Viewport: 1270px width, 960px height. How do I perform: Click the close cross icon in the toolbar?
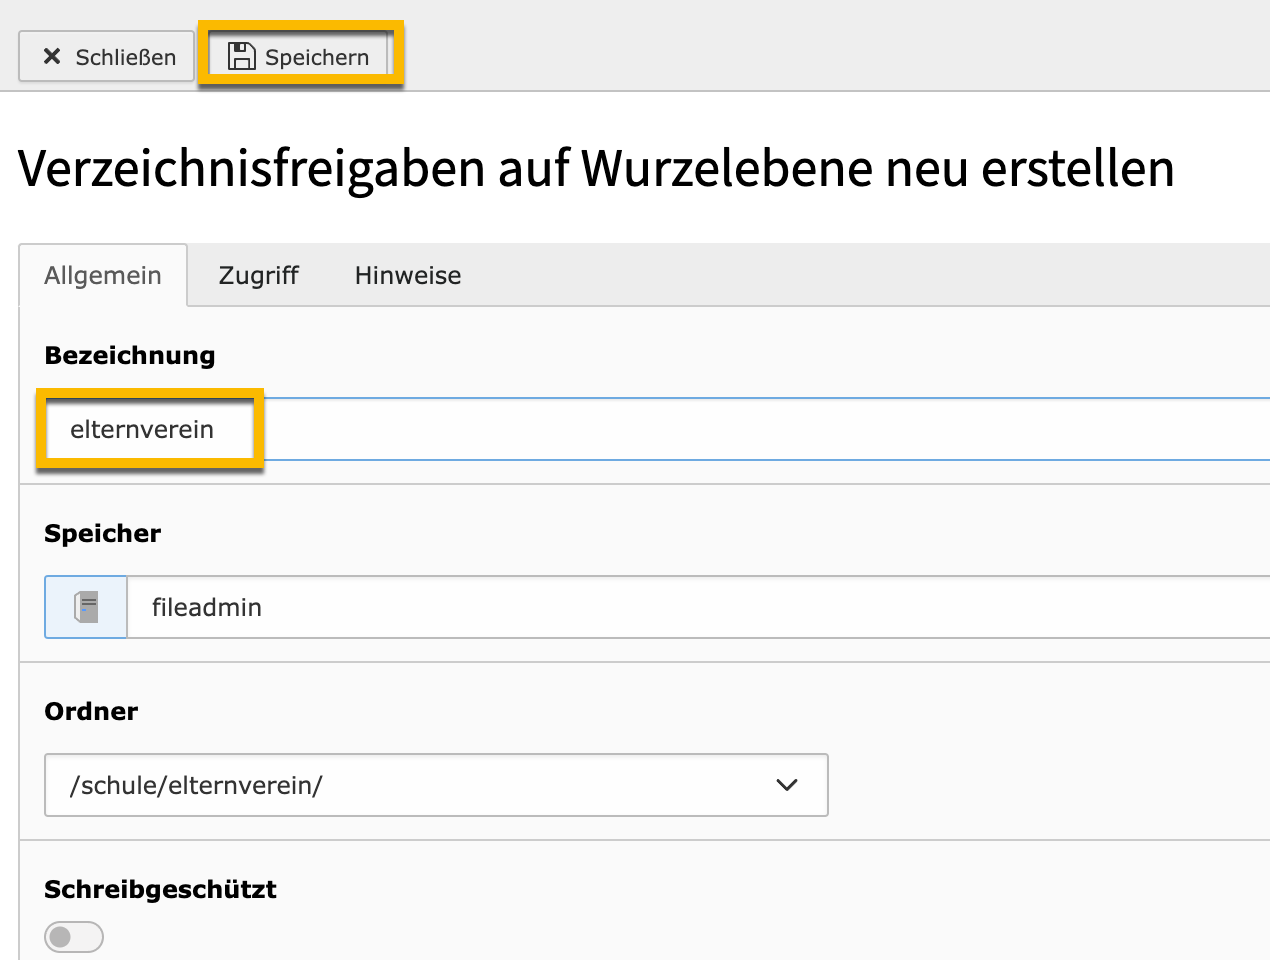(53, 56)
